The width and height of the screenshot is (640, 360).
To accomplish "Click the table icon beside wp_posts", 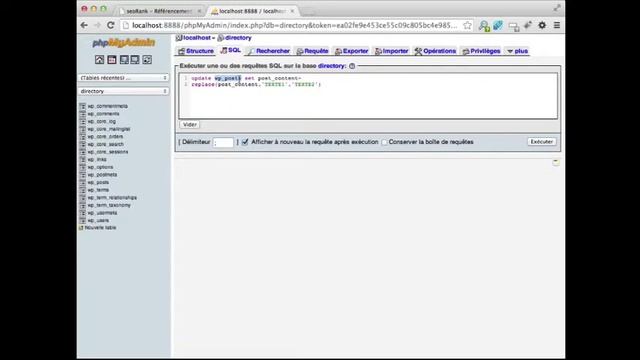I will coord(82,182).
